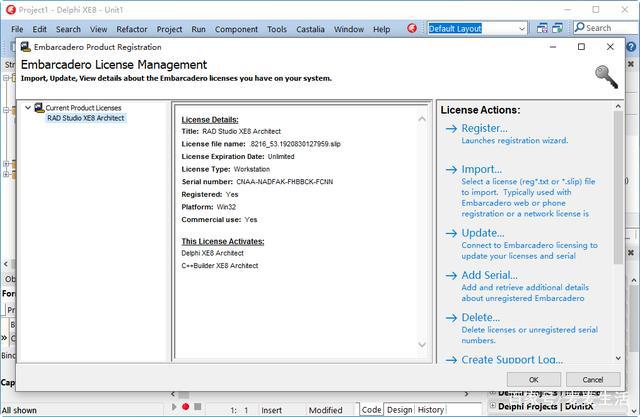Click the License Actions scroll up arrow
This screenshot has height=417, width=640.
click(x=618, y=106)
